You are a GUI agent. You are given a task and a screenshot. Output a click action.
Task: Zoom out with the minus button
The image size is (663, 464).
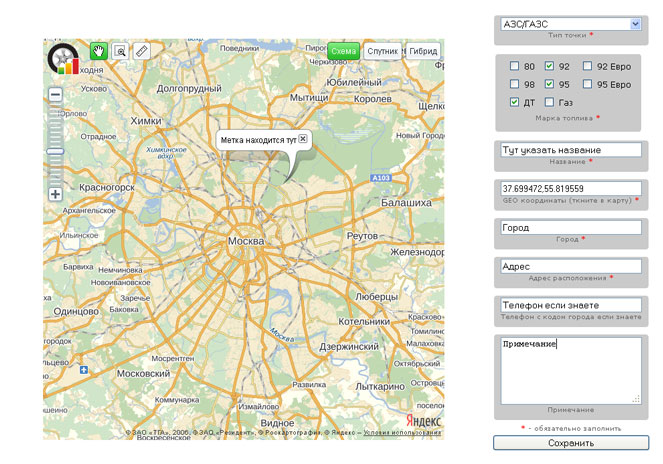pyautogui.click(x=55, y=94)
